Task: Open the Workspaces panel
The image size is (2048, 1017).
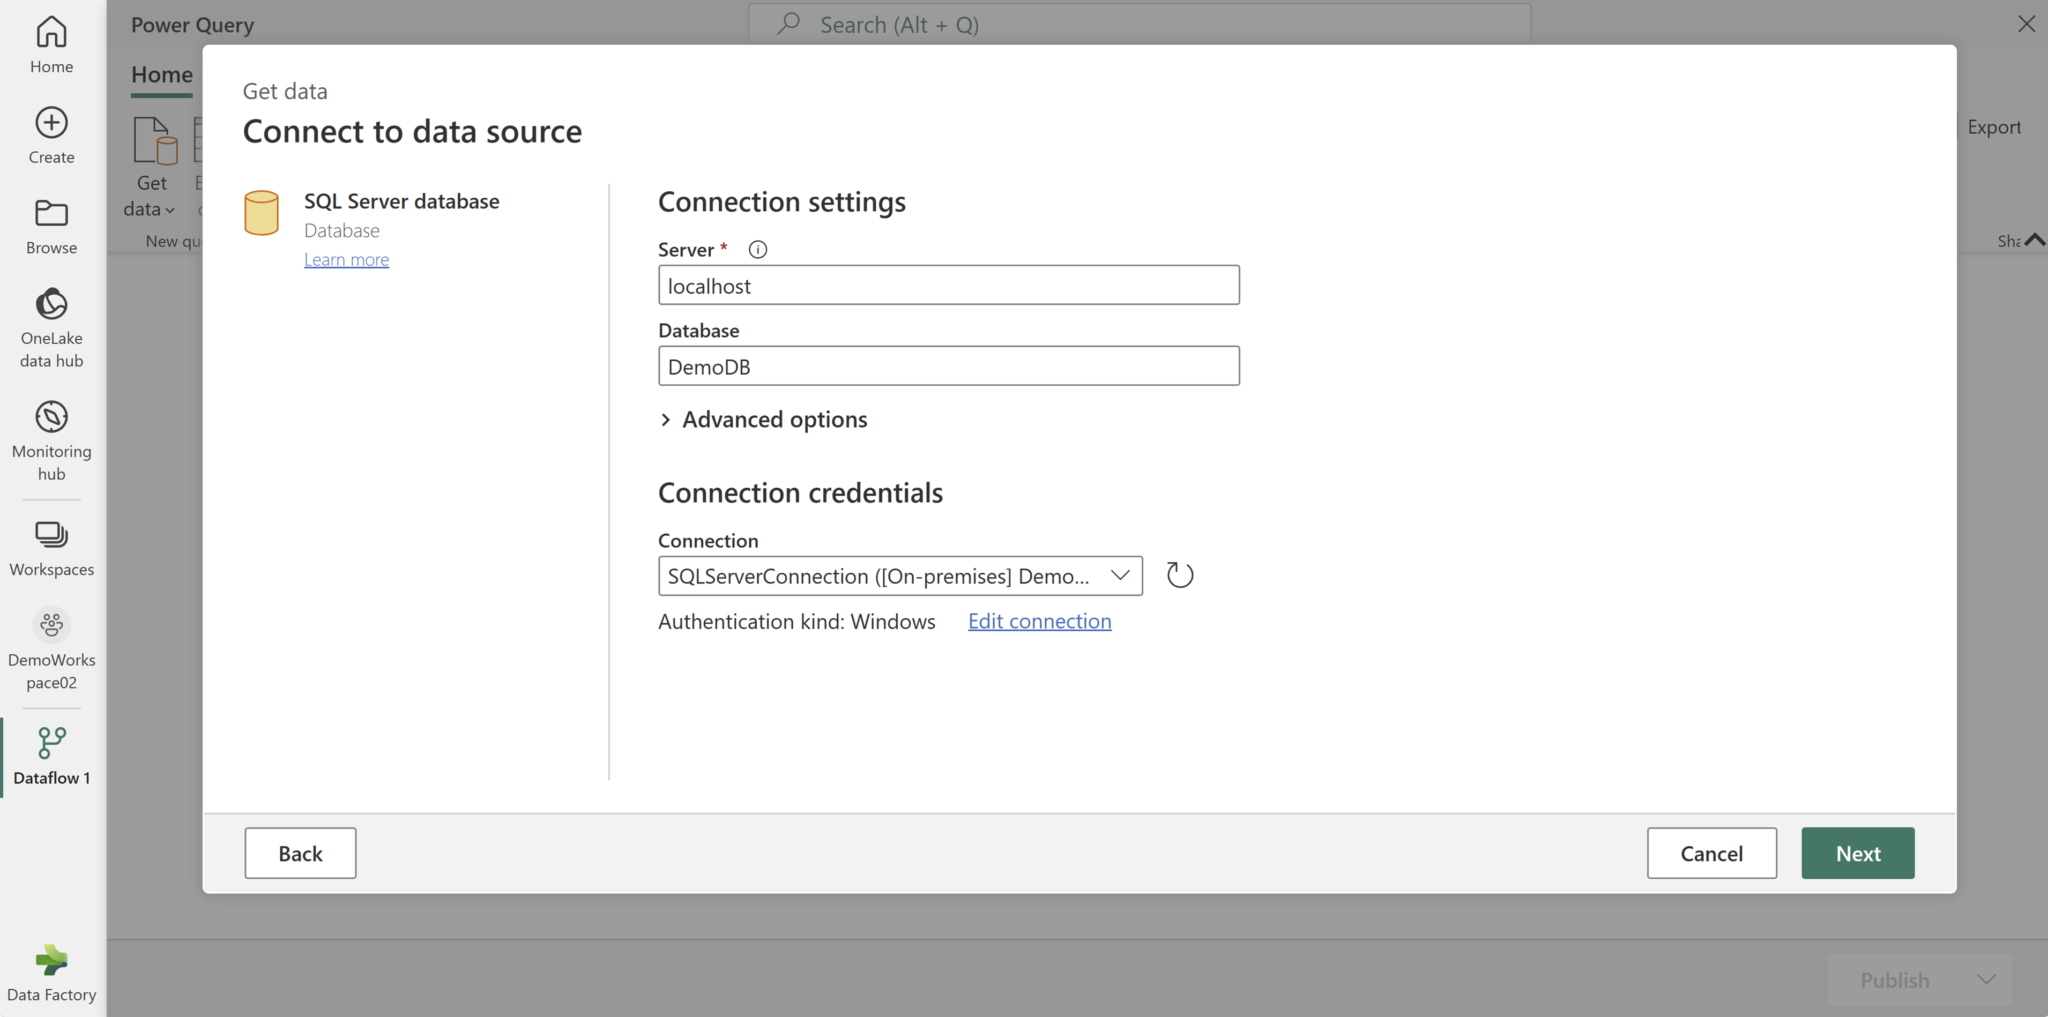Action: point(50,545)
